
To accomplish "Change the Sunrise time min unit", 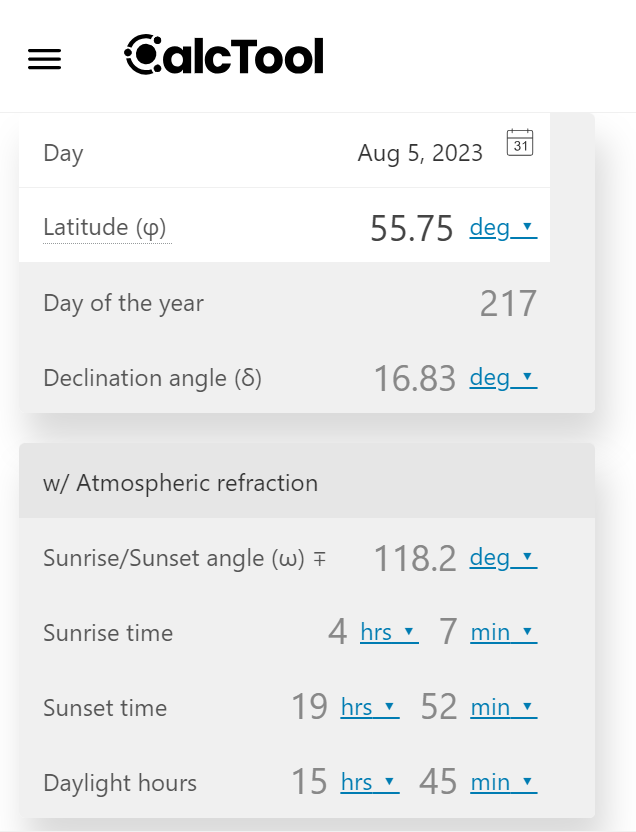I will [x=504, y=632].
